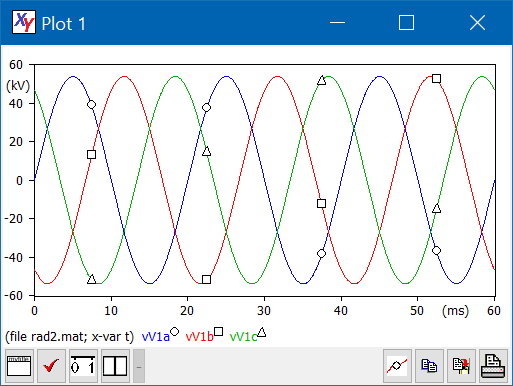Image resolution: width=513 pixels, height=386 pixels.
Task: Minimize the Plot 1 window
Action: [337, 23]
